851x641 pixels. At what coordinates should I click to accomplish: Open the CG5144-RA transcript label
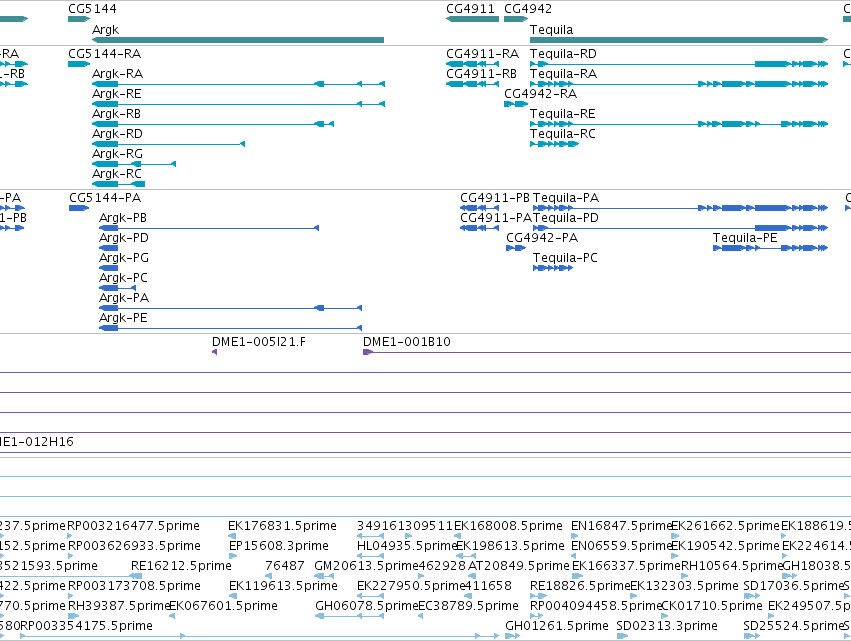104,54
